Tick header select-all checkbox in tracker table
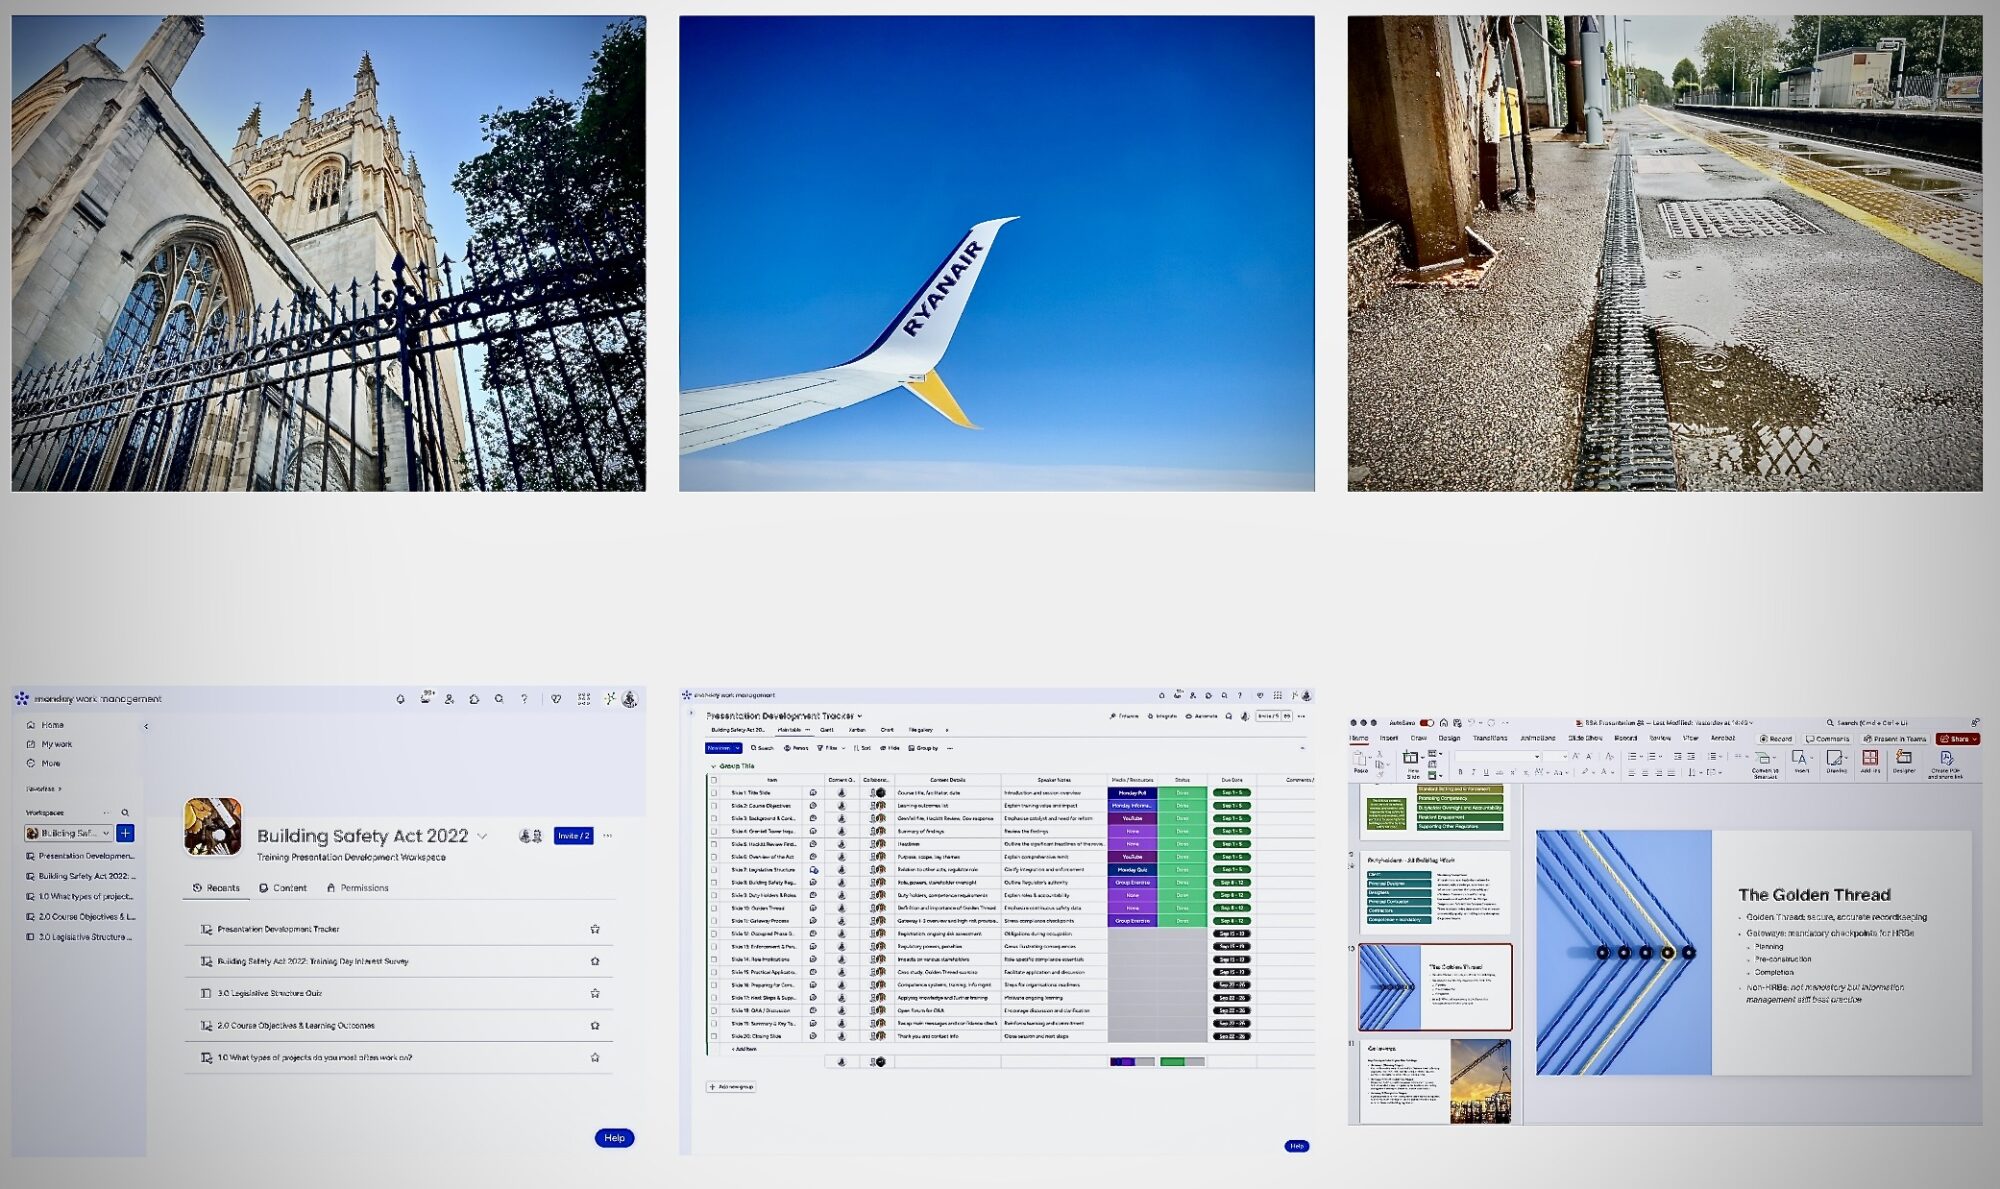Screen dimensions: 2000x1189 (714, 780)
